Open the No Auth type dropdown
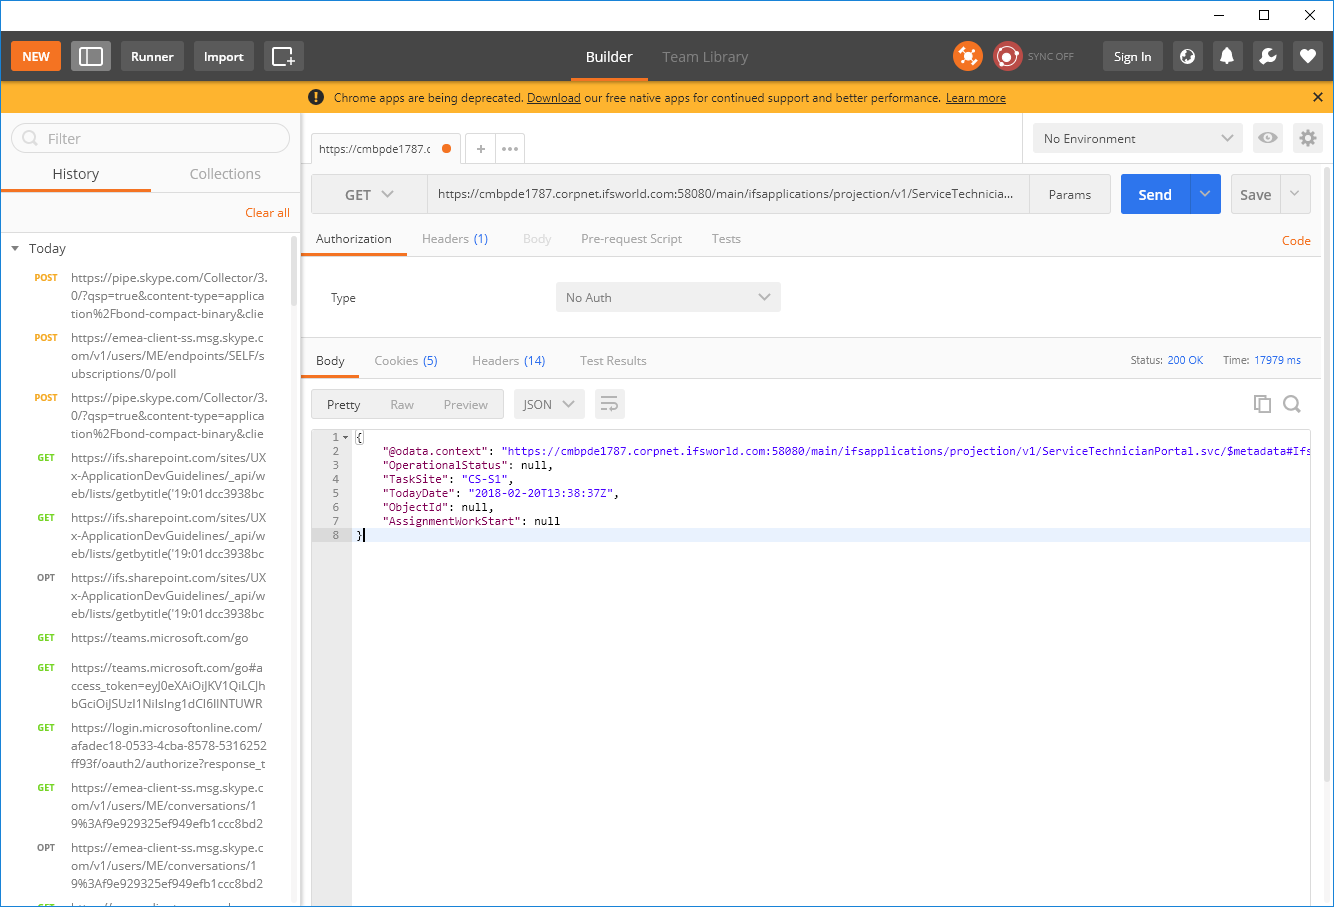The height and width of the screenshot is (907, 1334). click(668, 297)
